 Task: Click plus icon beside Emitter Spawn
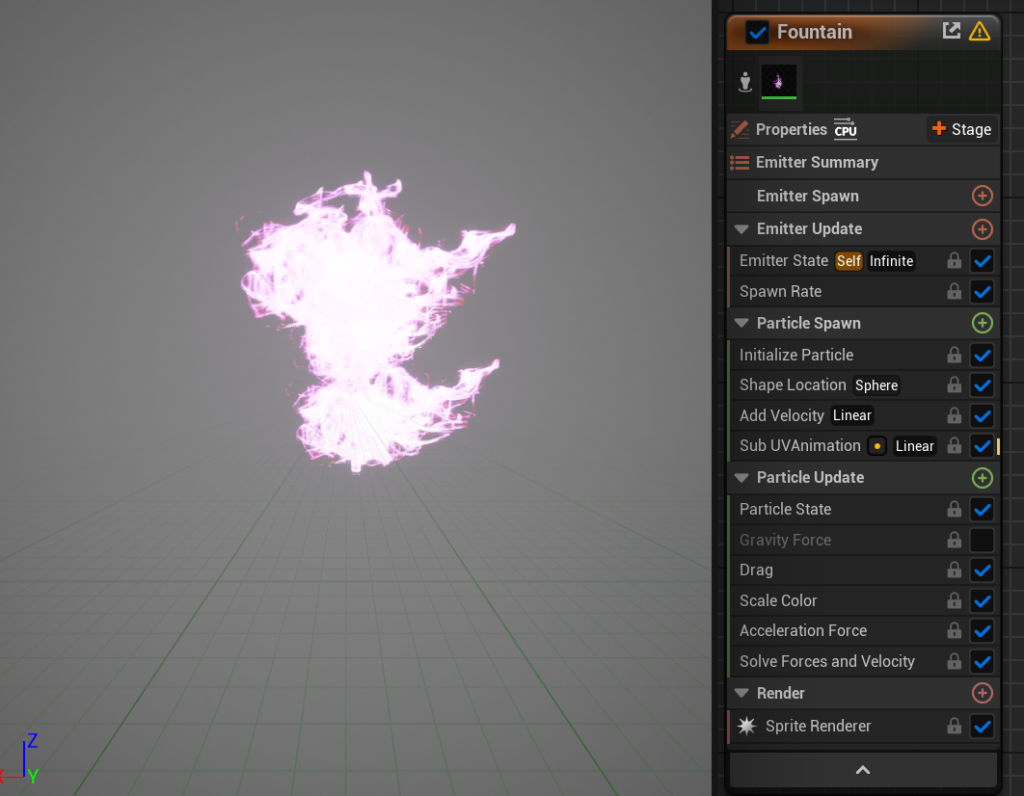coord(982,196)
